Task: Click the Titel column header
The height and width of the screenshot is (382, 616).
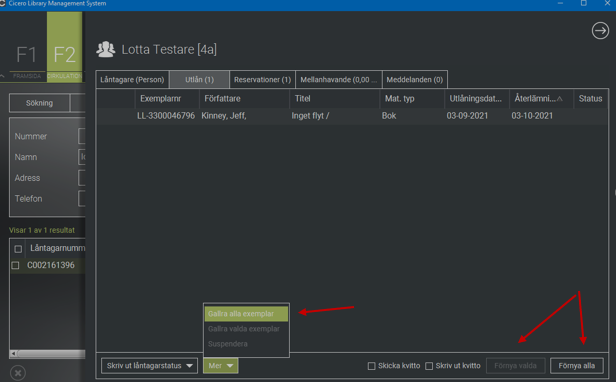Action: click(335, 99)
